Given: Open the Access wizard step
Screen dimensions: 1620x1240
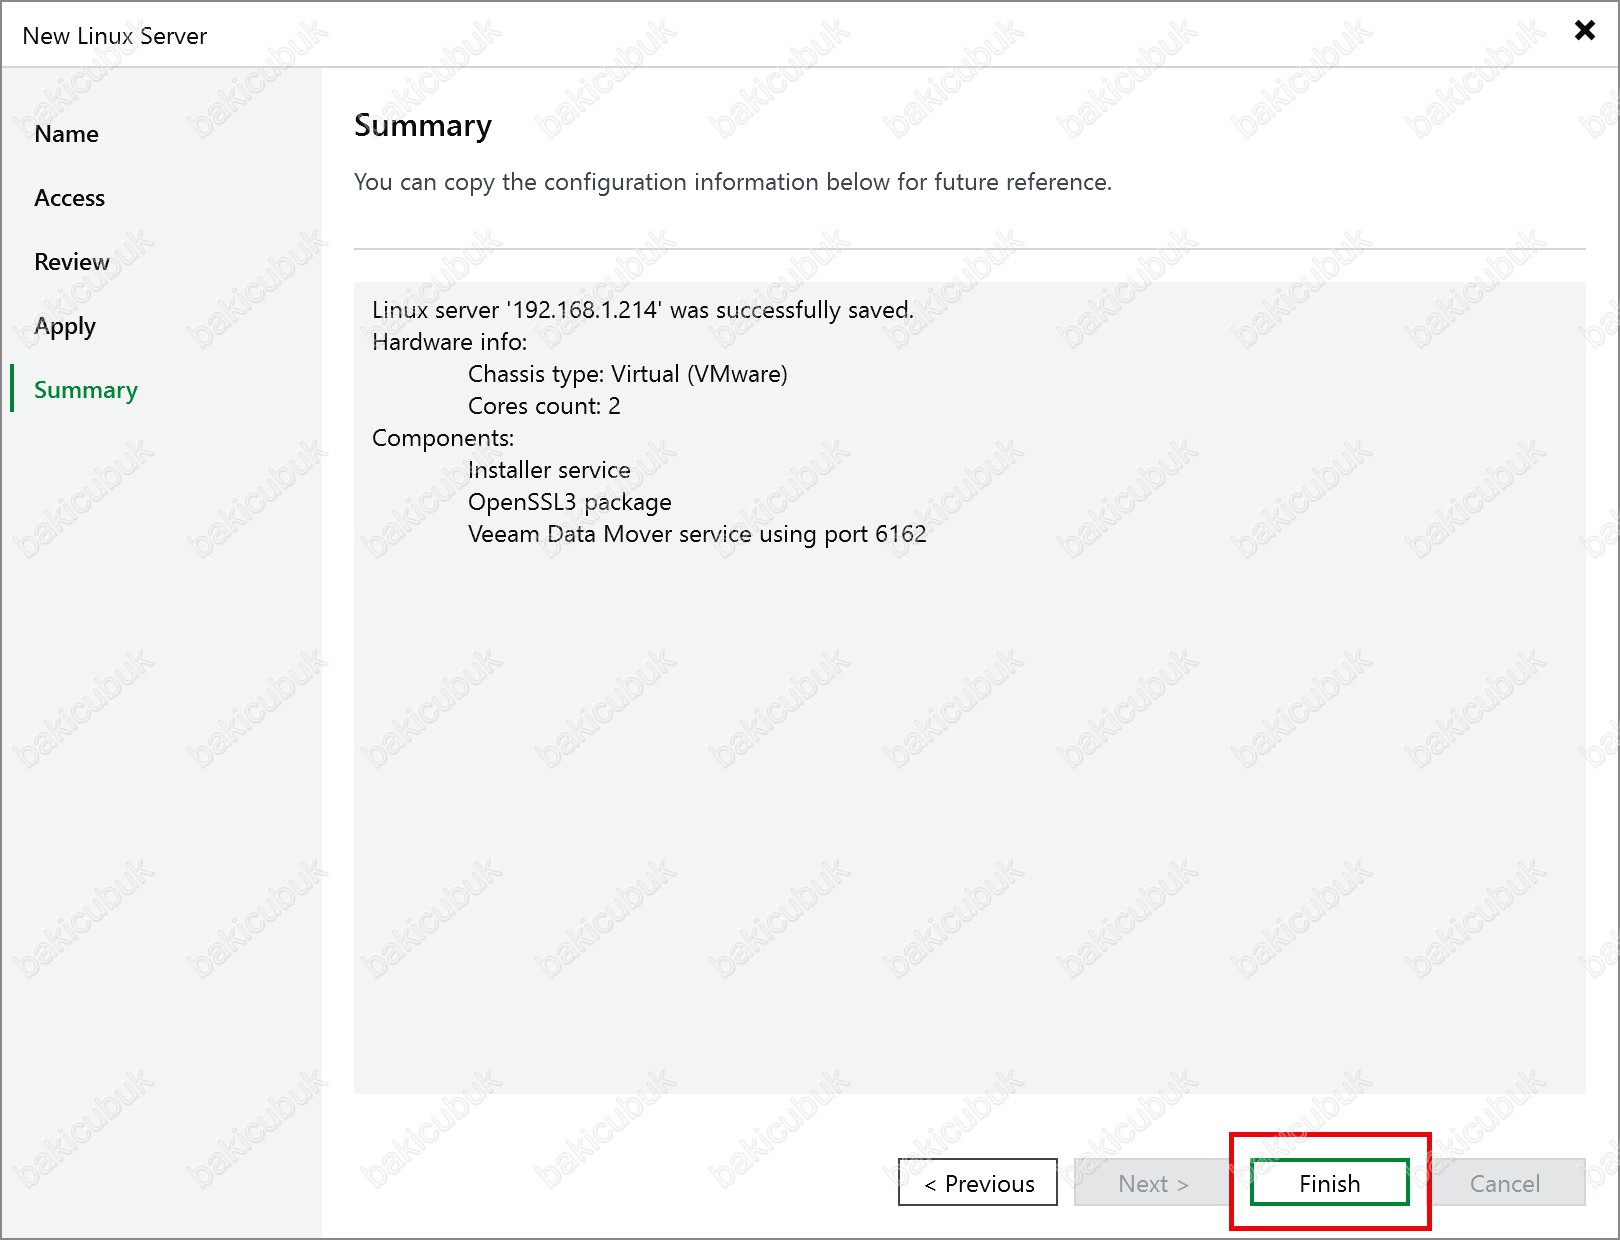Looking at the screenshot, I should point(69,198).
